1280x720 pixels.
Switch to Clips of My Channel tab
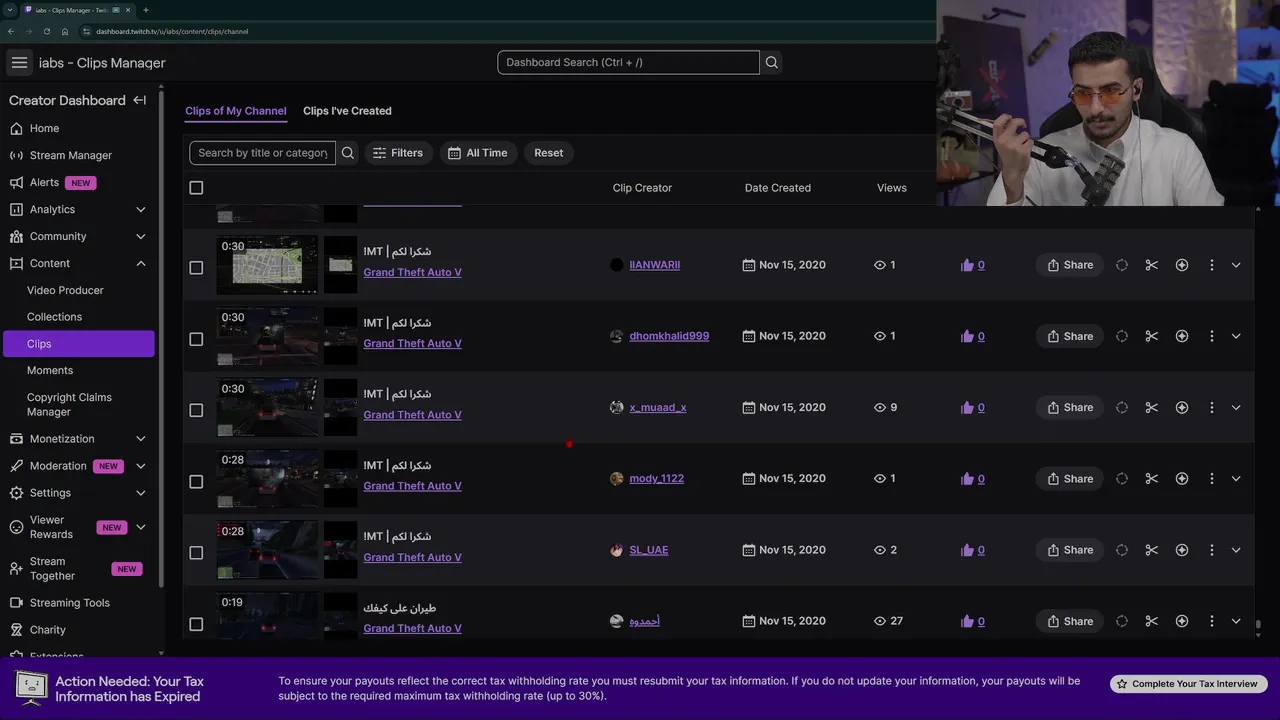point(236,111)
